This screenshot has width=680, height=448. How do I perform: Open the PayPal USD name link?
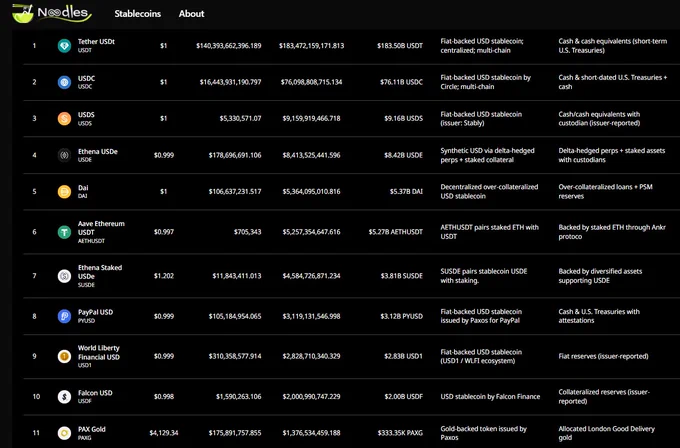pos(95,312)
